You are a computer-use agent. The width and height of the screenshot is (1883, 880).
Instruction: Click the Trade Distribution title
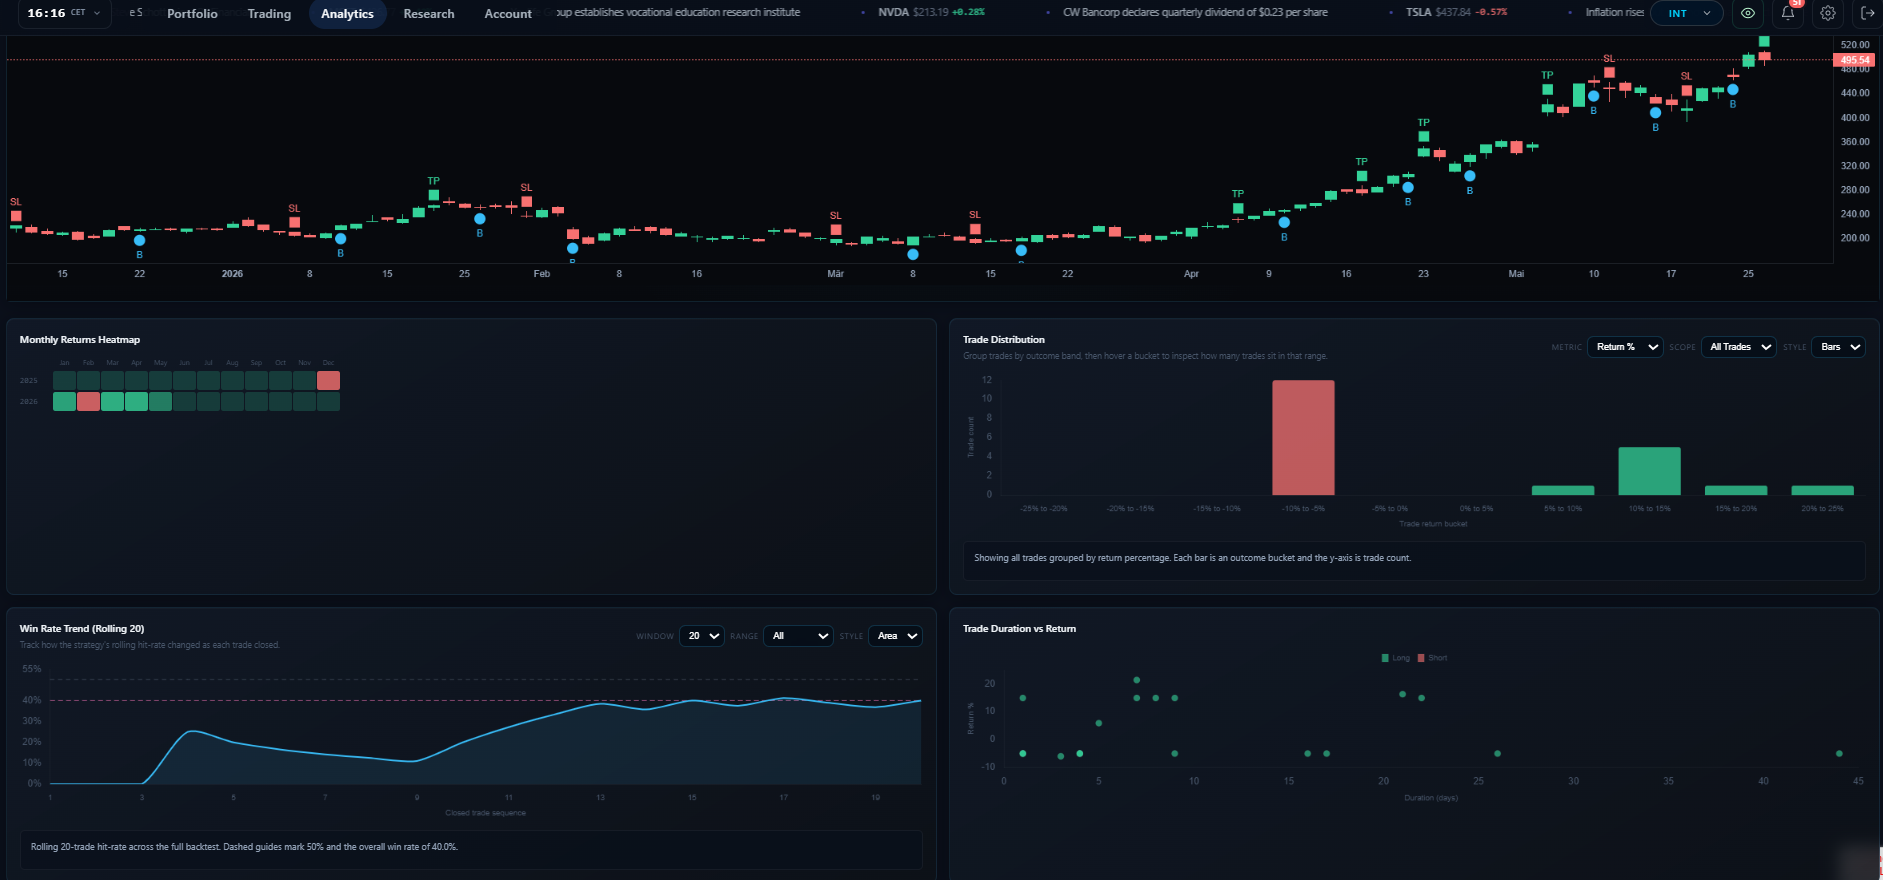tap(1003, 340)
